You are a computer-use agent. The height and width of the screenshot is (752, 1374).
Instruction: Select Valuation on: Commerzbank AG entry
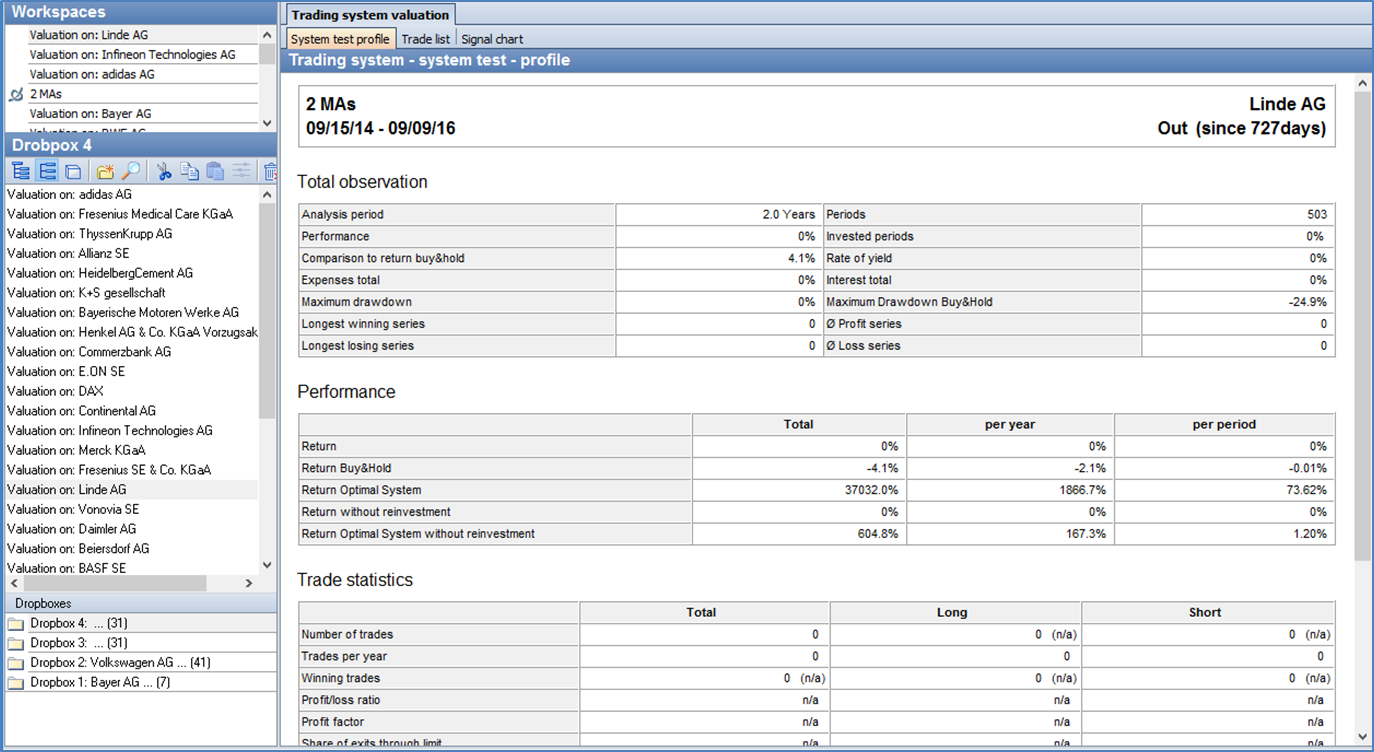tap(89, 352)
